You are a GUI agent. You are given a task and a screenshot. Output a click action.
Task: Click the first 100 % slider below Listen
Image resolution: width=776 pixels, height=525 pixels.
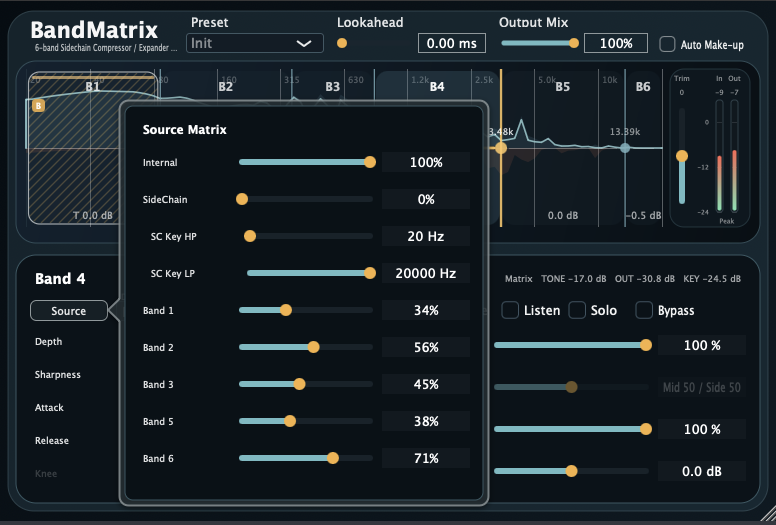573,345
